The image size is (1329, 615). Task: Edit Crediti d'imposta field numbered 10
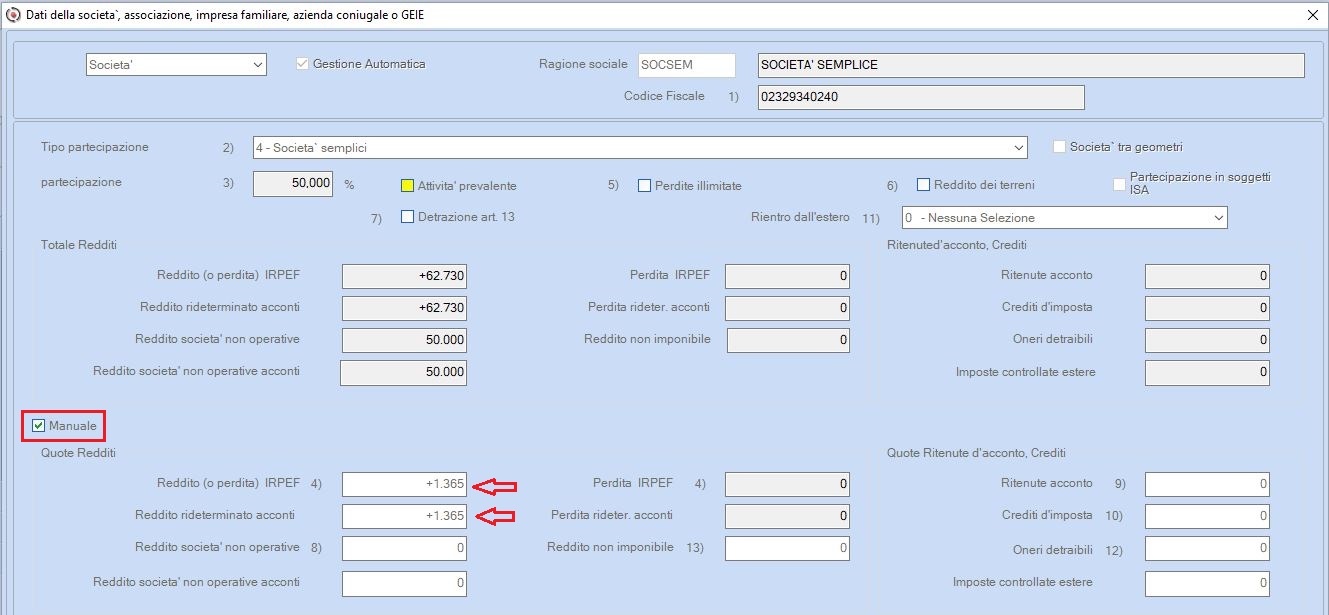click(1207, 516)
